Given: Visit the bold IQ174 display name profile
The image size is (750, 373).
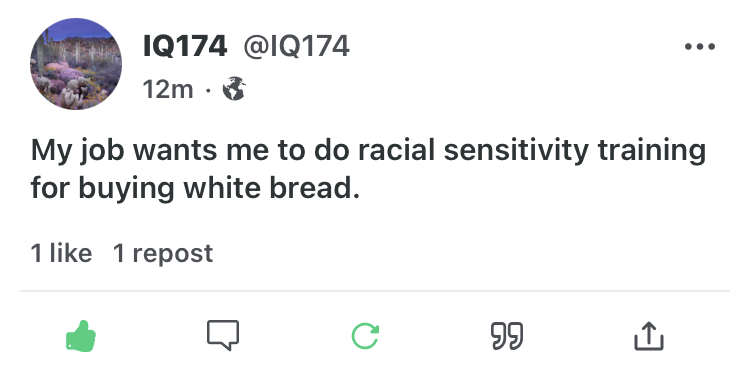Looking at the screenshot, I should pyautogui.click(x=185, y=47).
